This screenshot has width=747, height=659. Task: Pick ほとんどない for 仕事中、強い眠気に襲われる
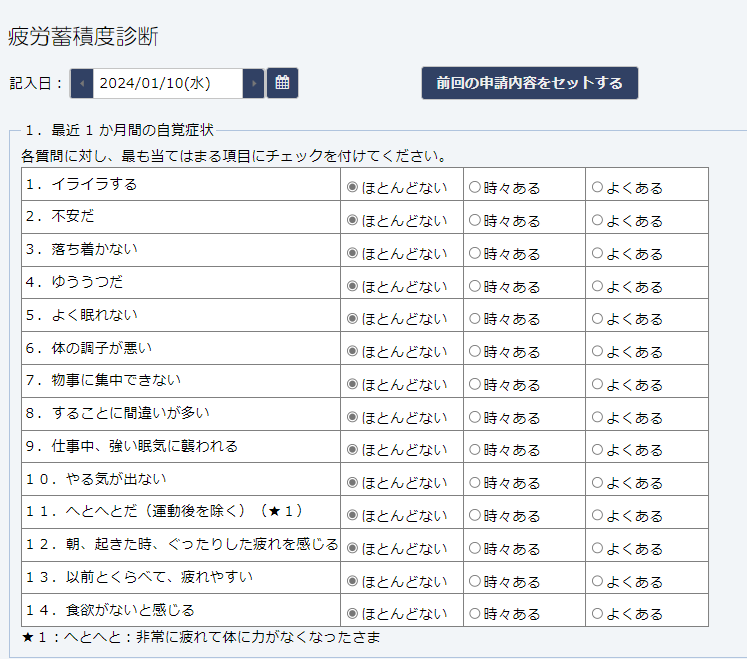point(352,450)
